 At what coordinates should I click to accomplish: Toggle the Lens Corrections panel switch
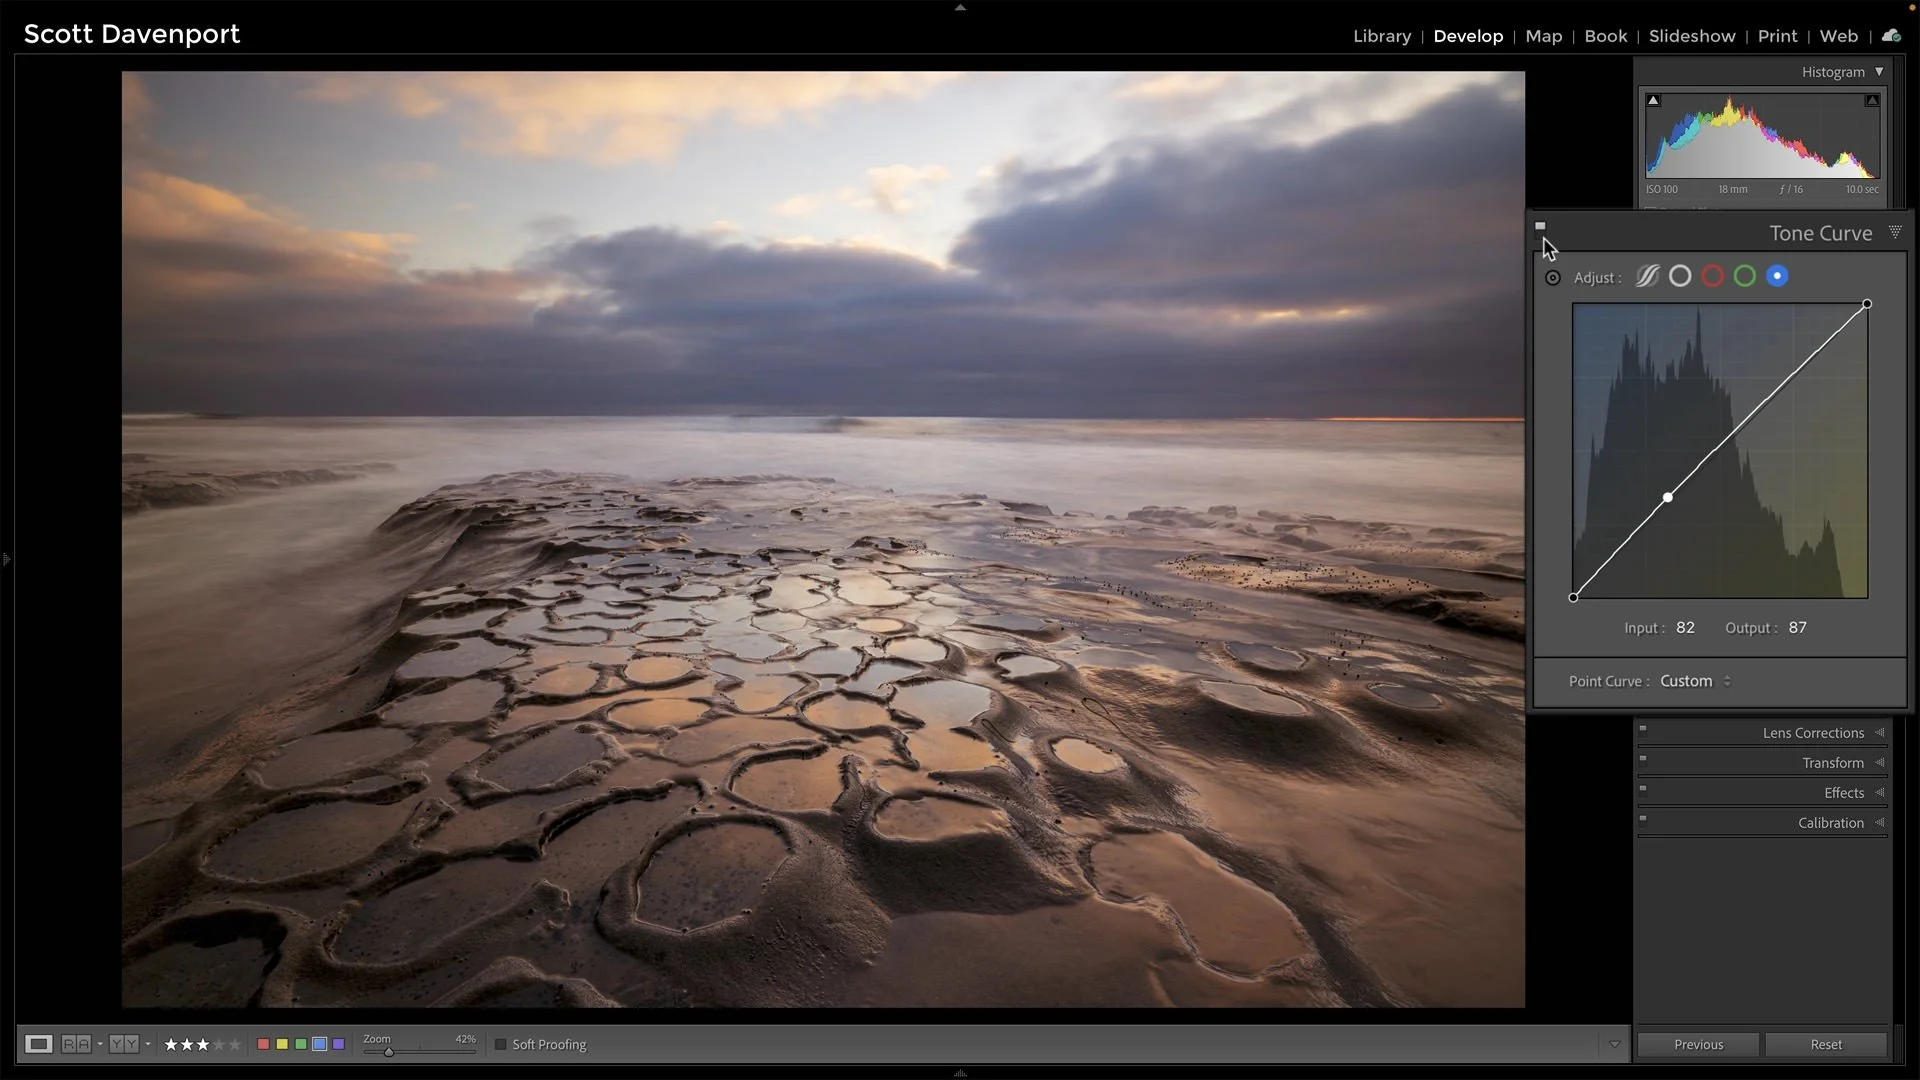(x=1644, y=730)
